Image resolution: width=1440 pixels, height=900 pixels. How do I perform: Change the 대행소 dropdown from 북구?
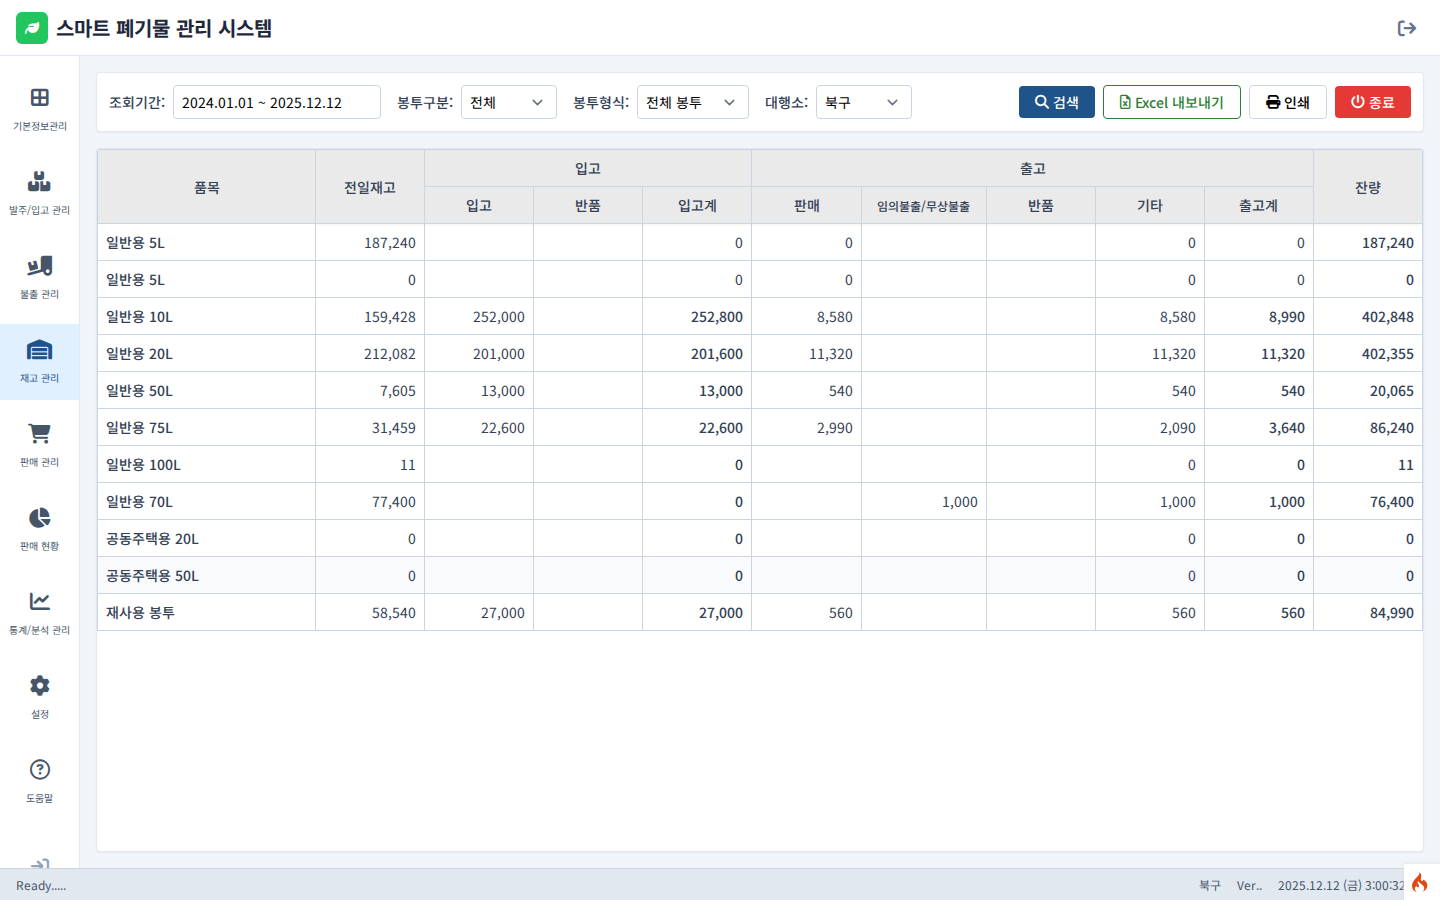pyautogui.click(x=863, y=101)
